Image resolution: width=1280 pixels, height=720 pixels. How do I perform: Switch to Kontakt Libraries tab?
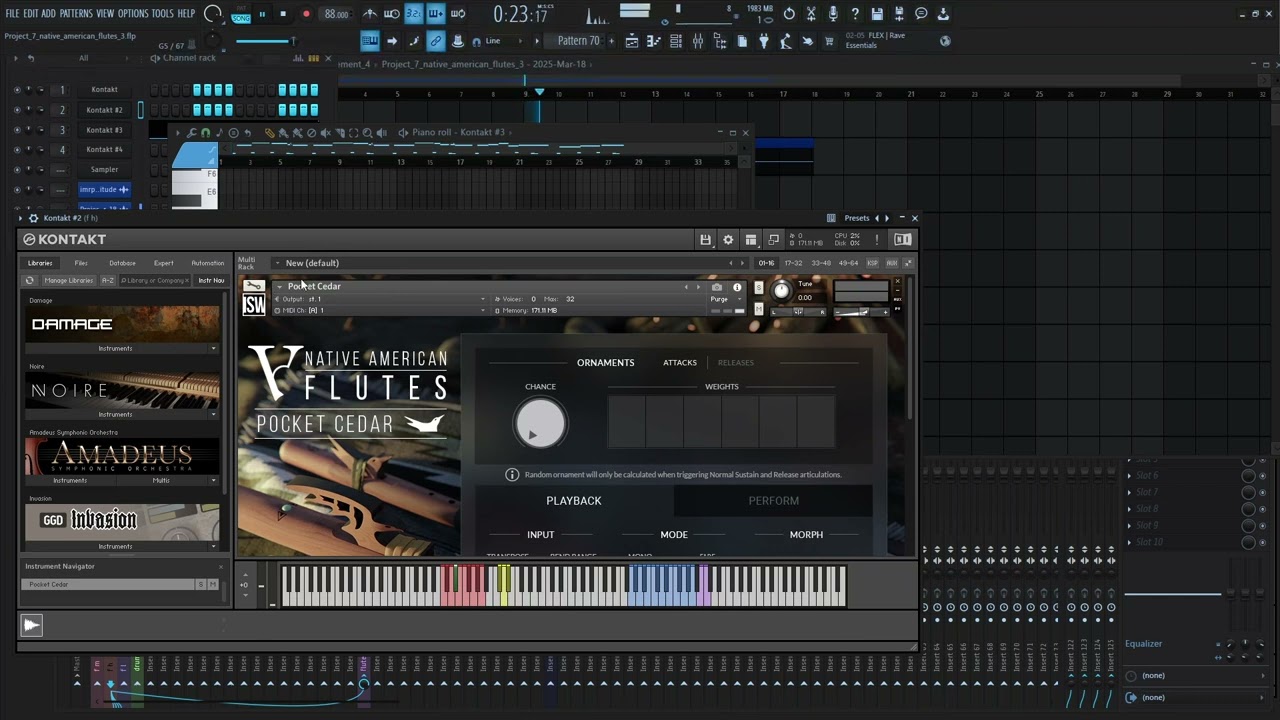40,263
